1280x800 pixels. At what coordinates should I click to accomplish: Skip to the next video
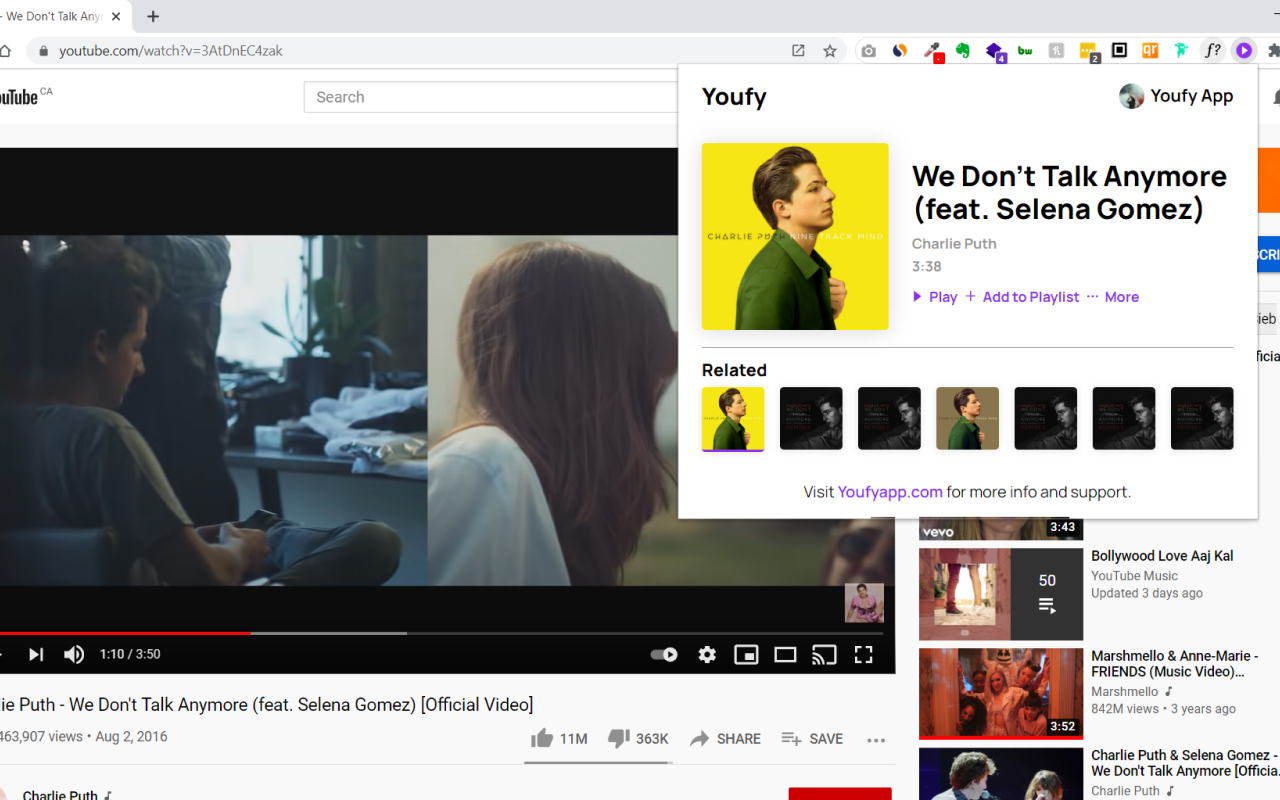pyautogui.click(x=36, y=654)
